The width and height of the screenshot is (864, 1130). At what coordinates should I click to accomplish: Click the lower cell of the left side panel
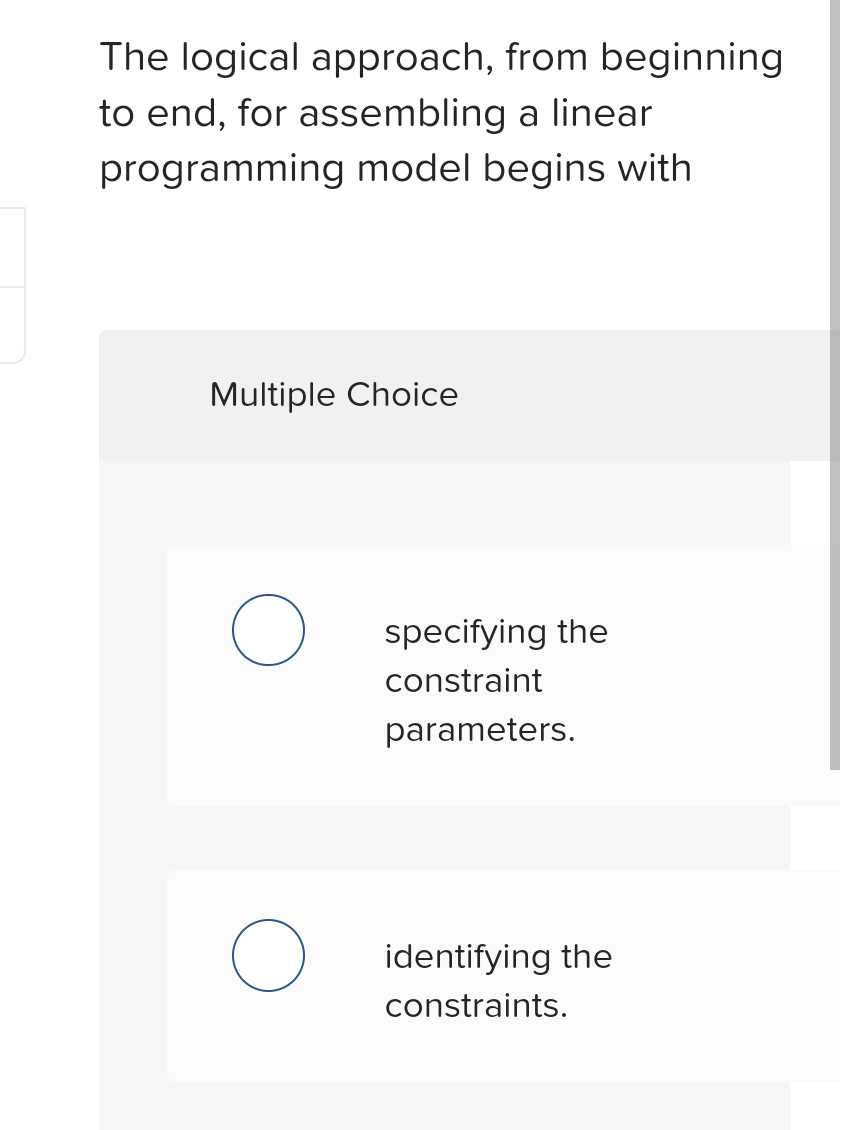click(x=12, y=325)
